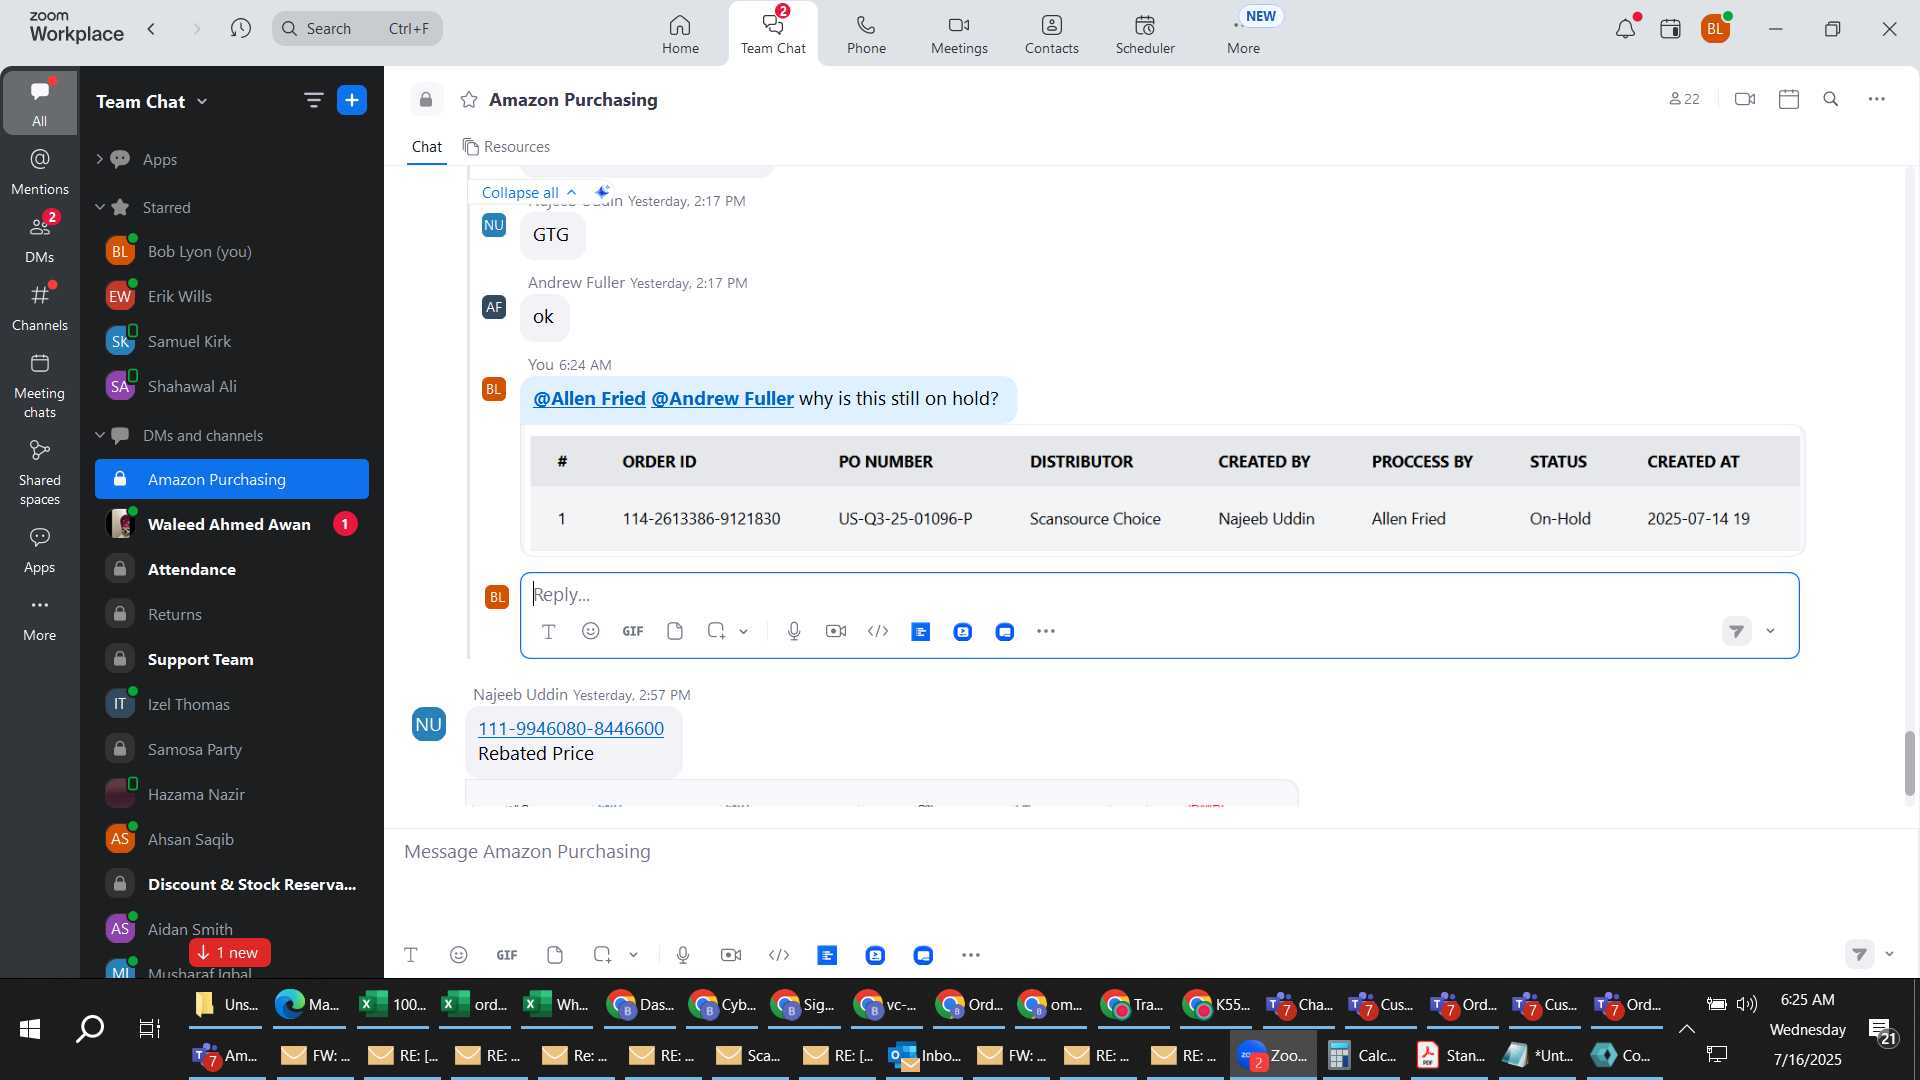Viewport: 1920px width, 1080px height.
Task: Open chat with Erik Wills
Action: click(232, 296)
